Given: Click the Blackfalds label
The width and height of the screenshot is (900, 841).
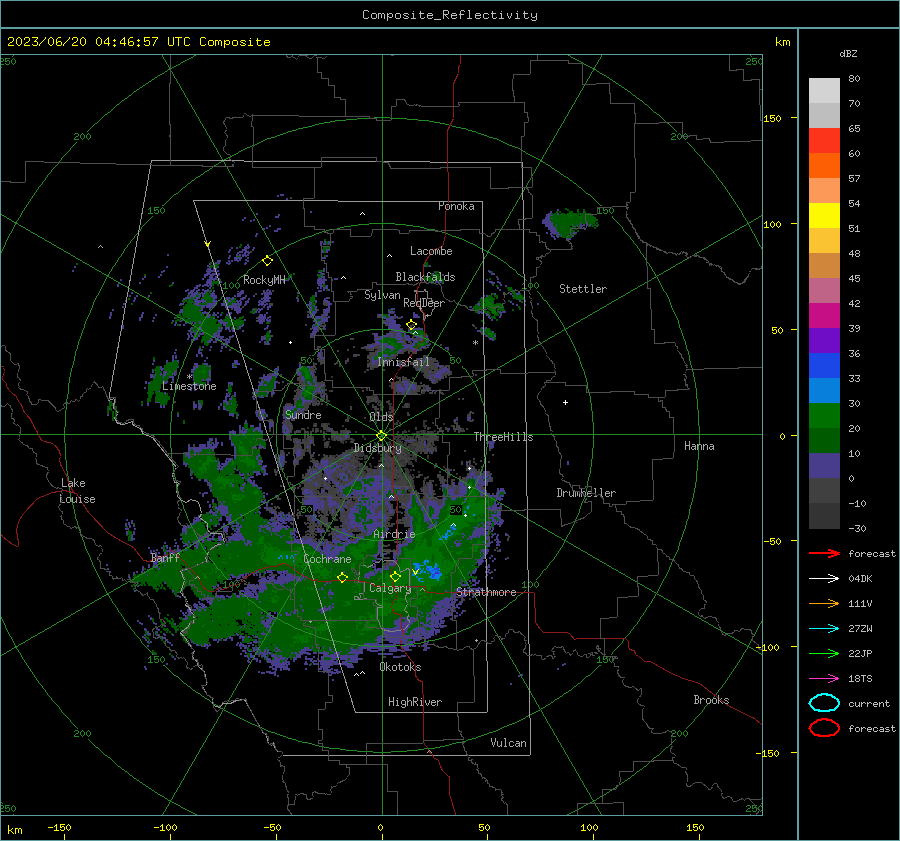Looking at the screenshot, I should (x=425, y=277).
